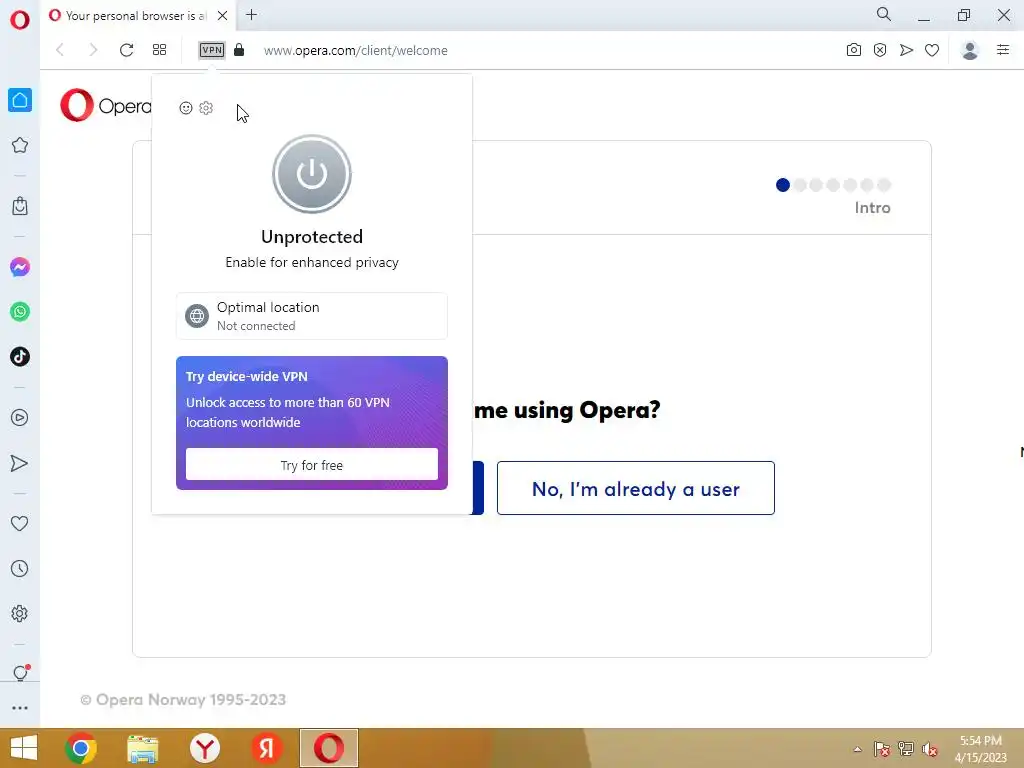The width and height of the screenshot is (1024, 768).
Task: Open the profile account icon
Action: [970, 50]
